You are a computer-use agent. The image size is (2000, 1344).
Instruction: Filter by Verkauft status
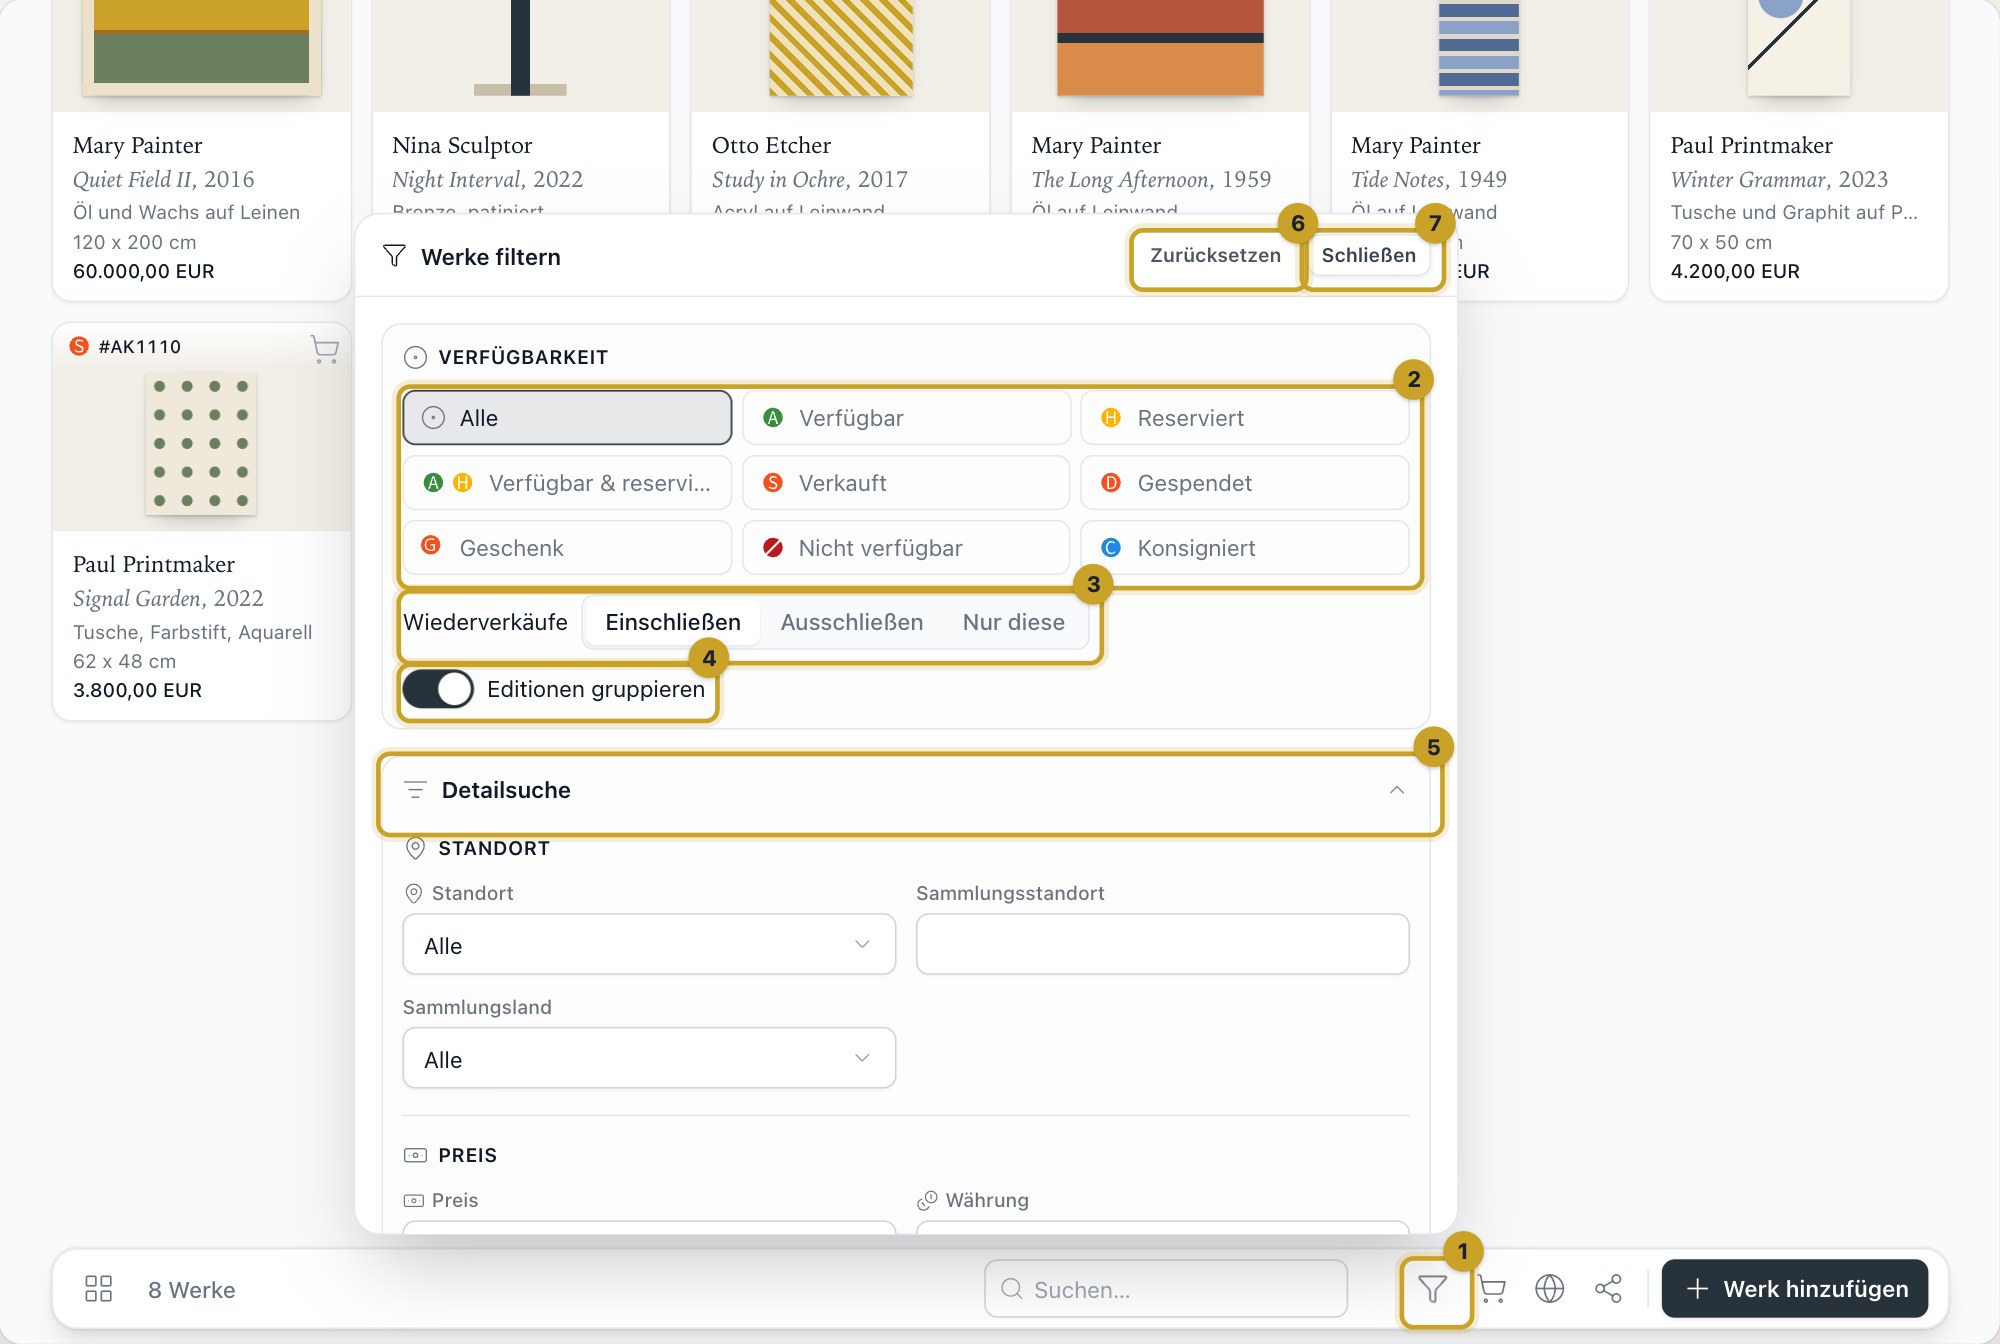[x=906, y=483]
